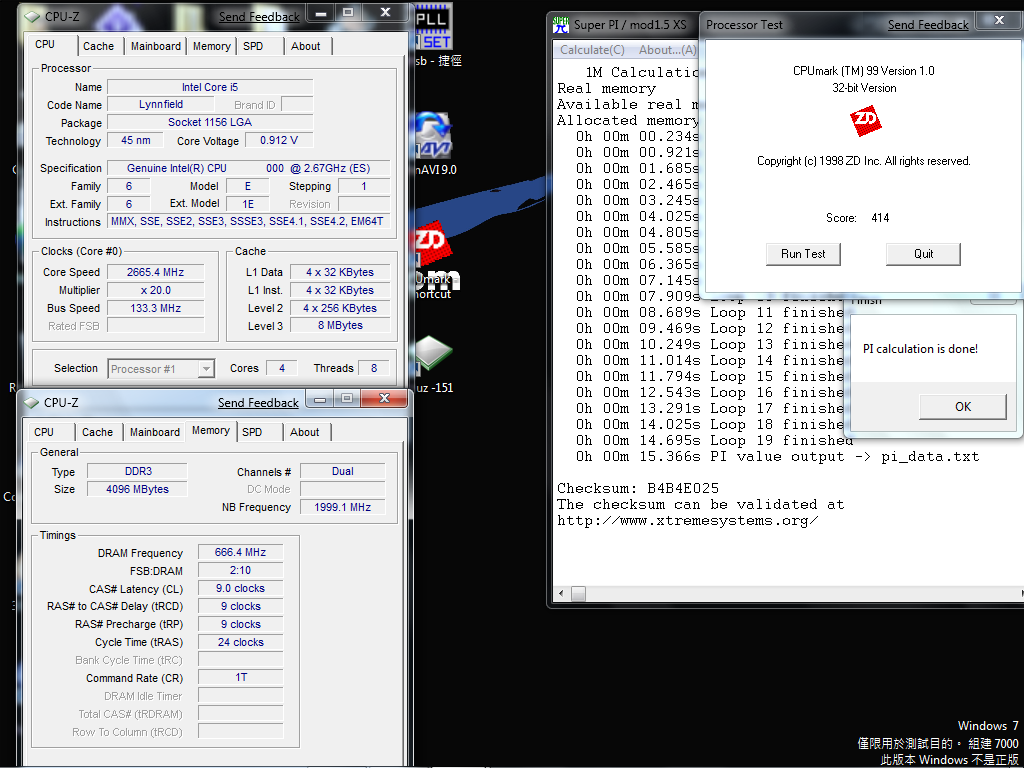Click the Technology value 45 nm
Screen dimensions: 1024x768
tap(136, 140)
